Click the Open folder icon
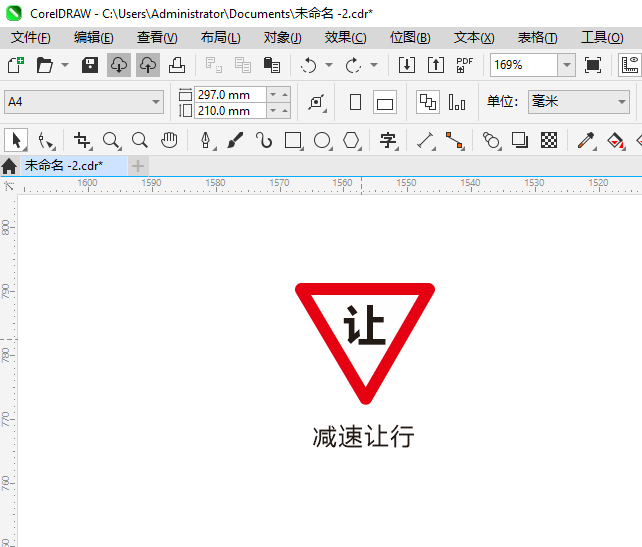Screen dimensions: 642x547 coord(44,65)
